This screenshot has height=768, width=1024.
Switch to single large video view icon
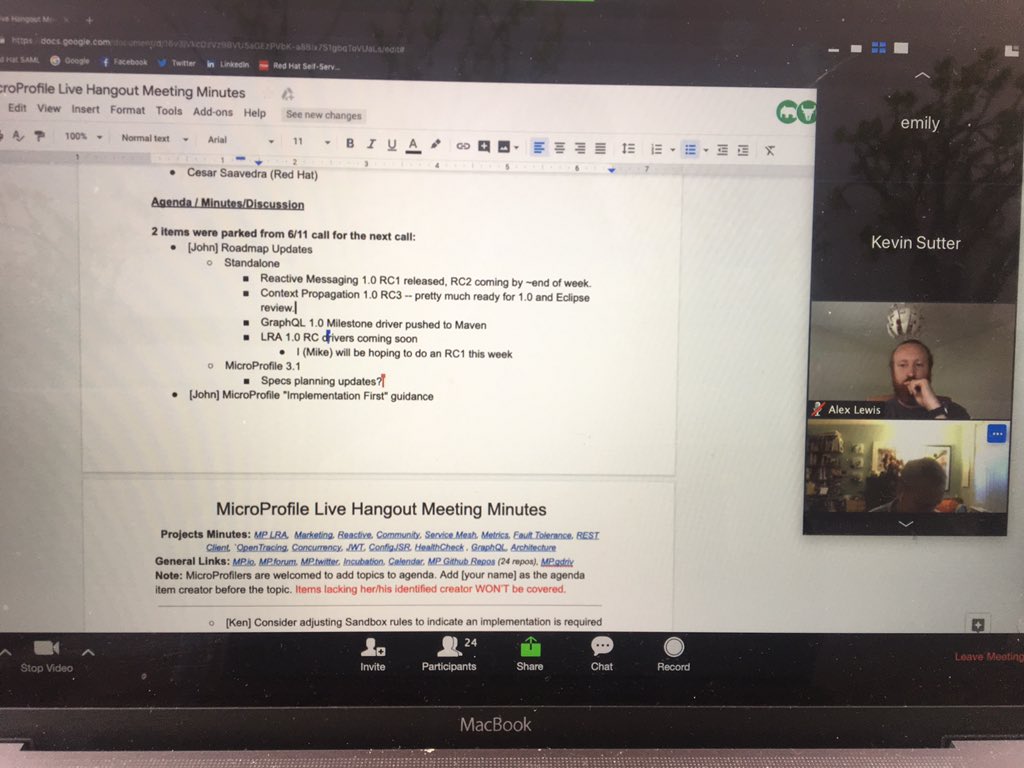click(901, 48)
